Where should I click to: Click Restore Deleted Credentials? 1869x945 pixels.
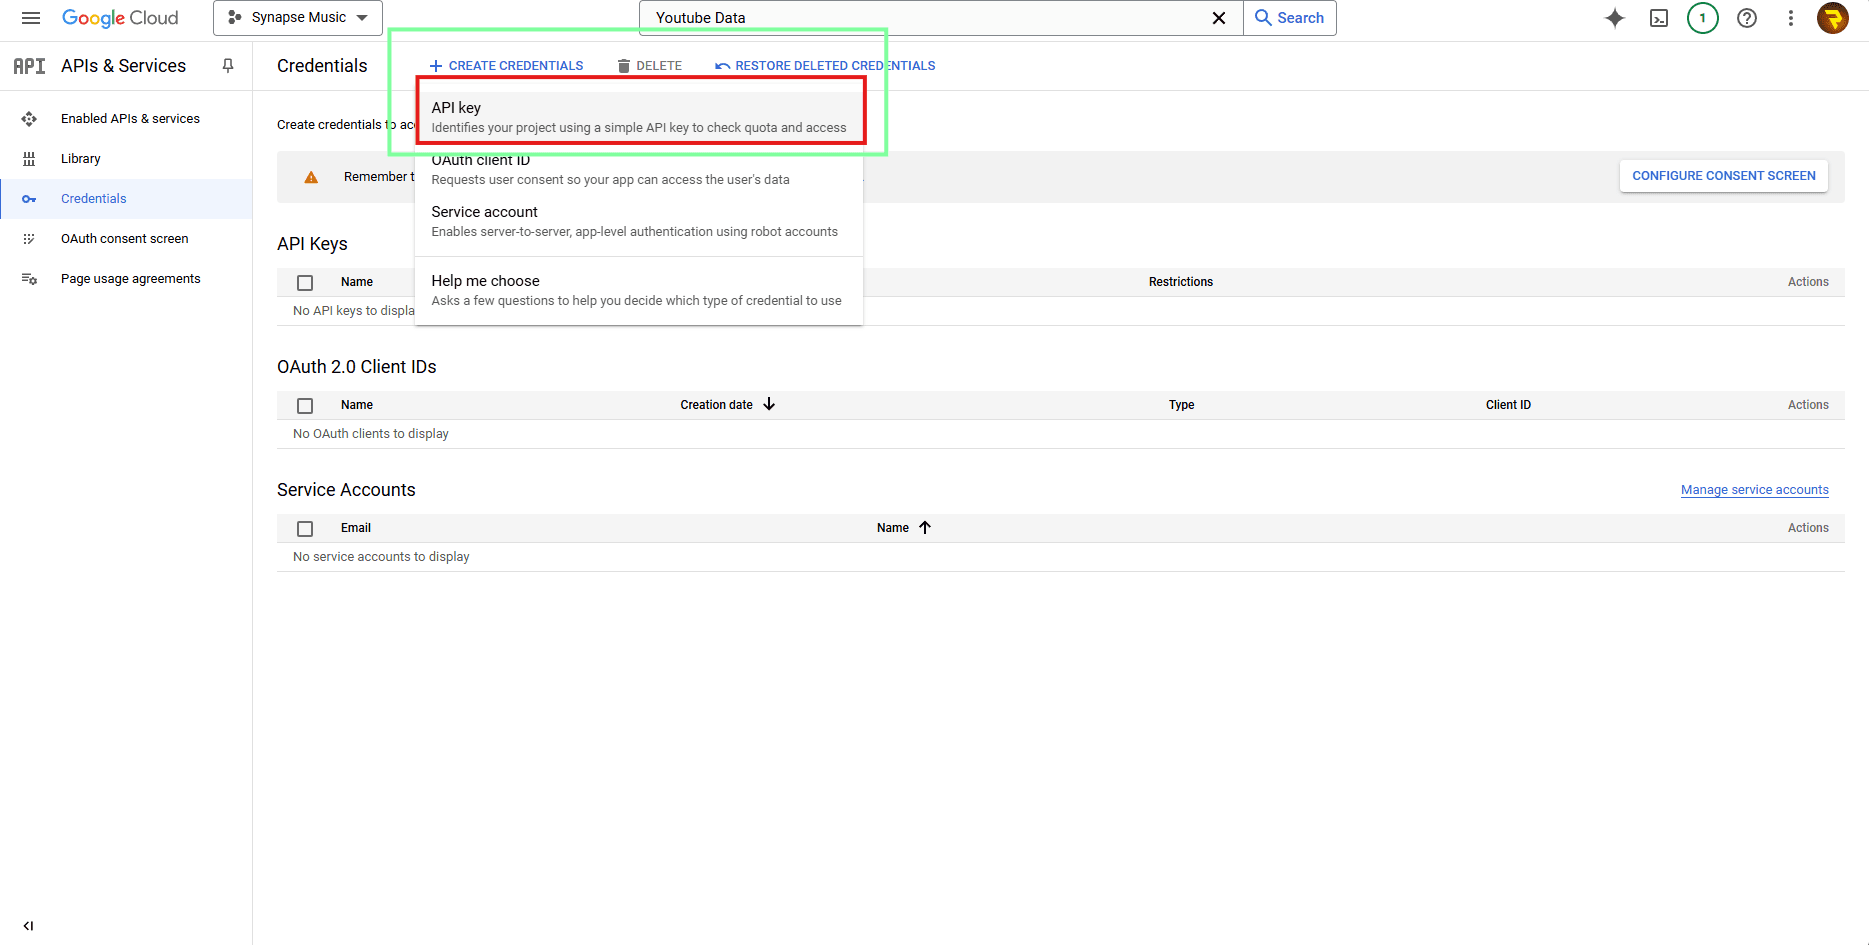coord(825,66)
